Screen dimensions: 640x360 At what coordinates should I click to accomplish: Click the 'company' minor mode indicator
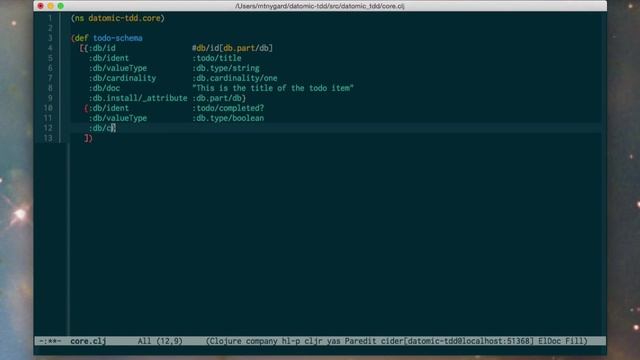[261, 341]
